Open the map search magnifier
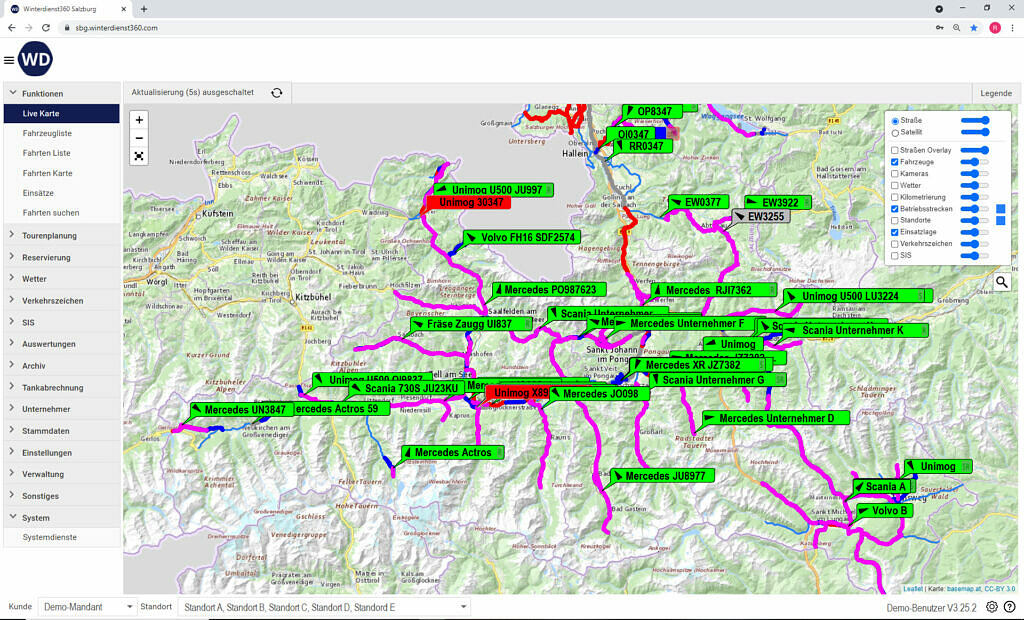Screen dimensions: 1024x620 [x=1001, y=282]
